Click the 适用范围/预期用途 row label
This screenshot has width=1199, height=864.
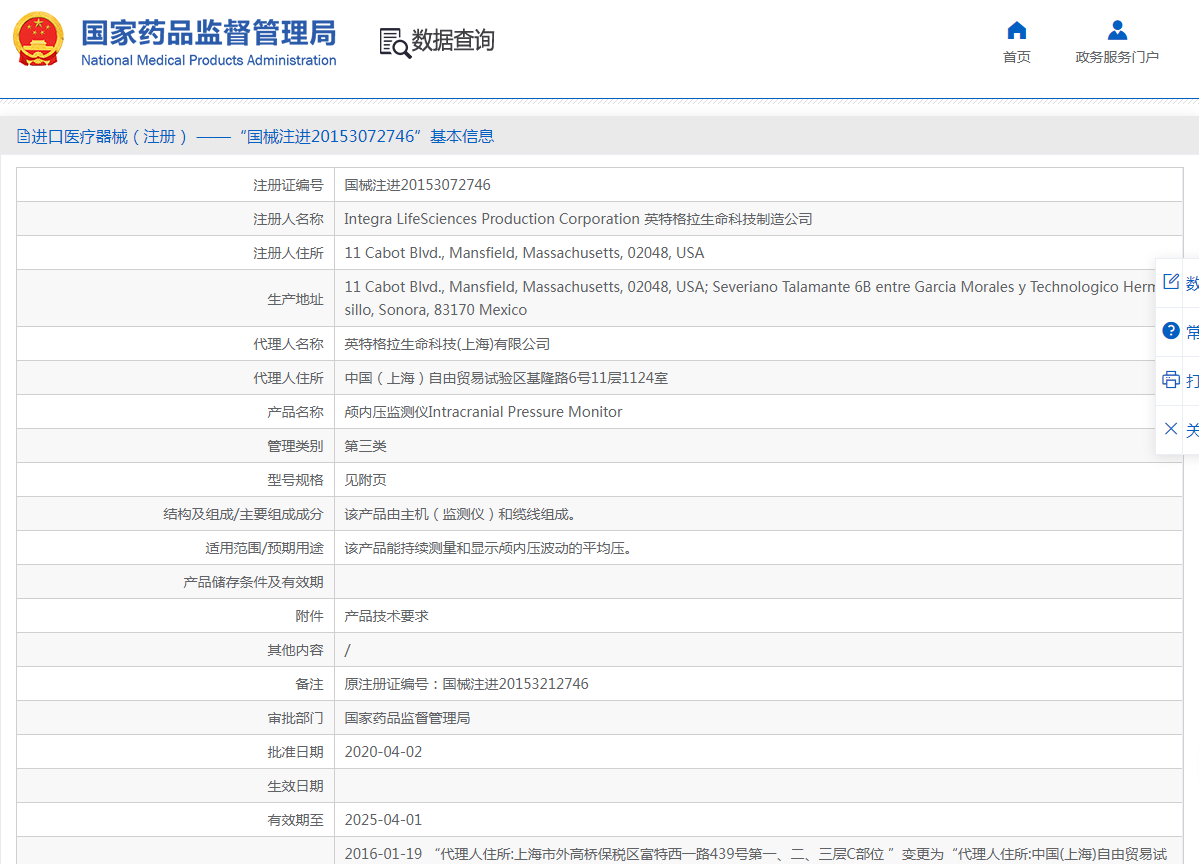[x=265, y=548]
